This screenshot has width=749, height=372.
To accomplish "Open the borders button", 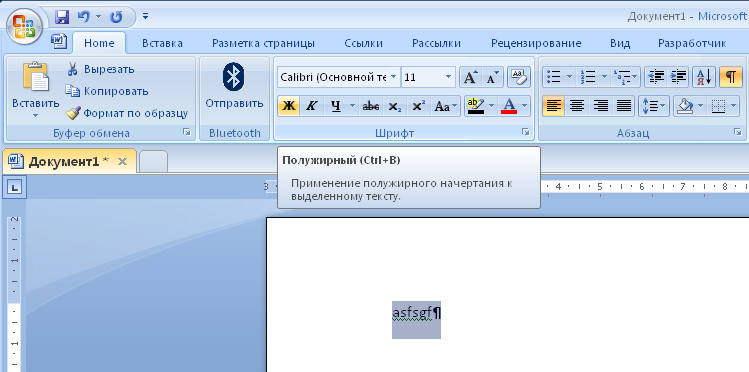I will [x=718, y=106].
